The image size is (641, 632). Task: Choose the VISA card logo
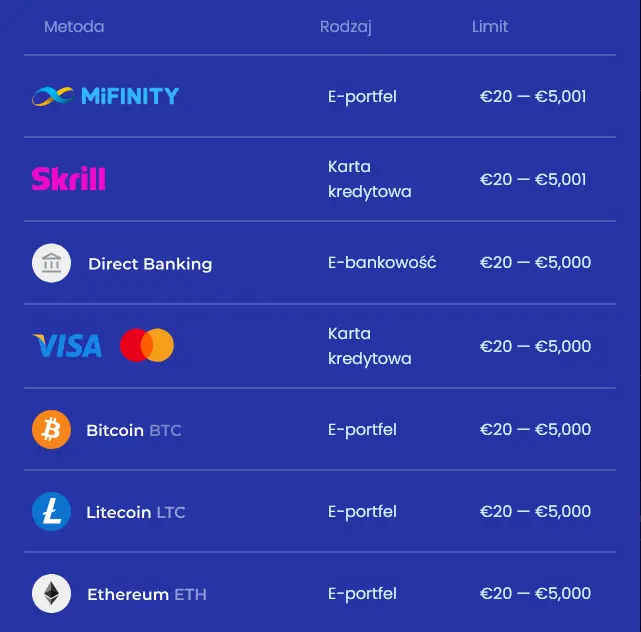pyautogui.click(x=67, y=345)
